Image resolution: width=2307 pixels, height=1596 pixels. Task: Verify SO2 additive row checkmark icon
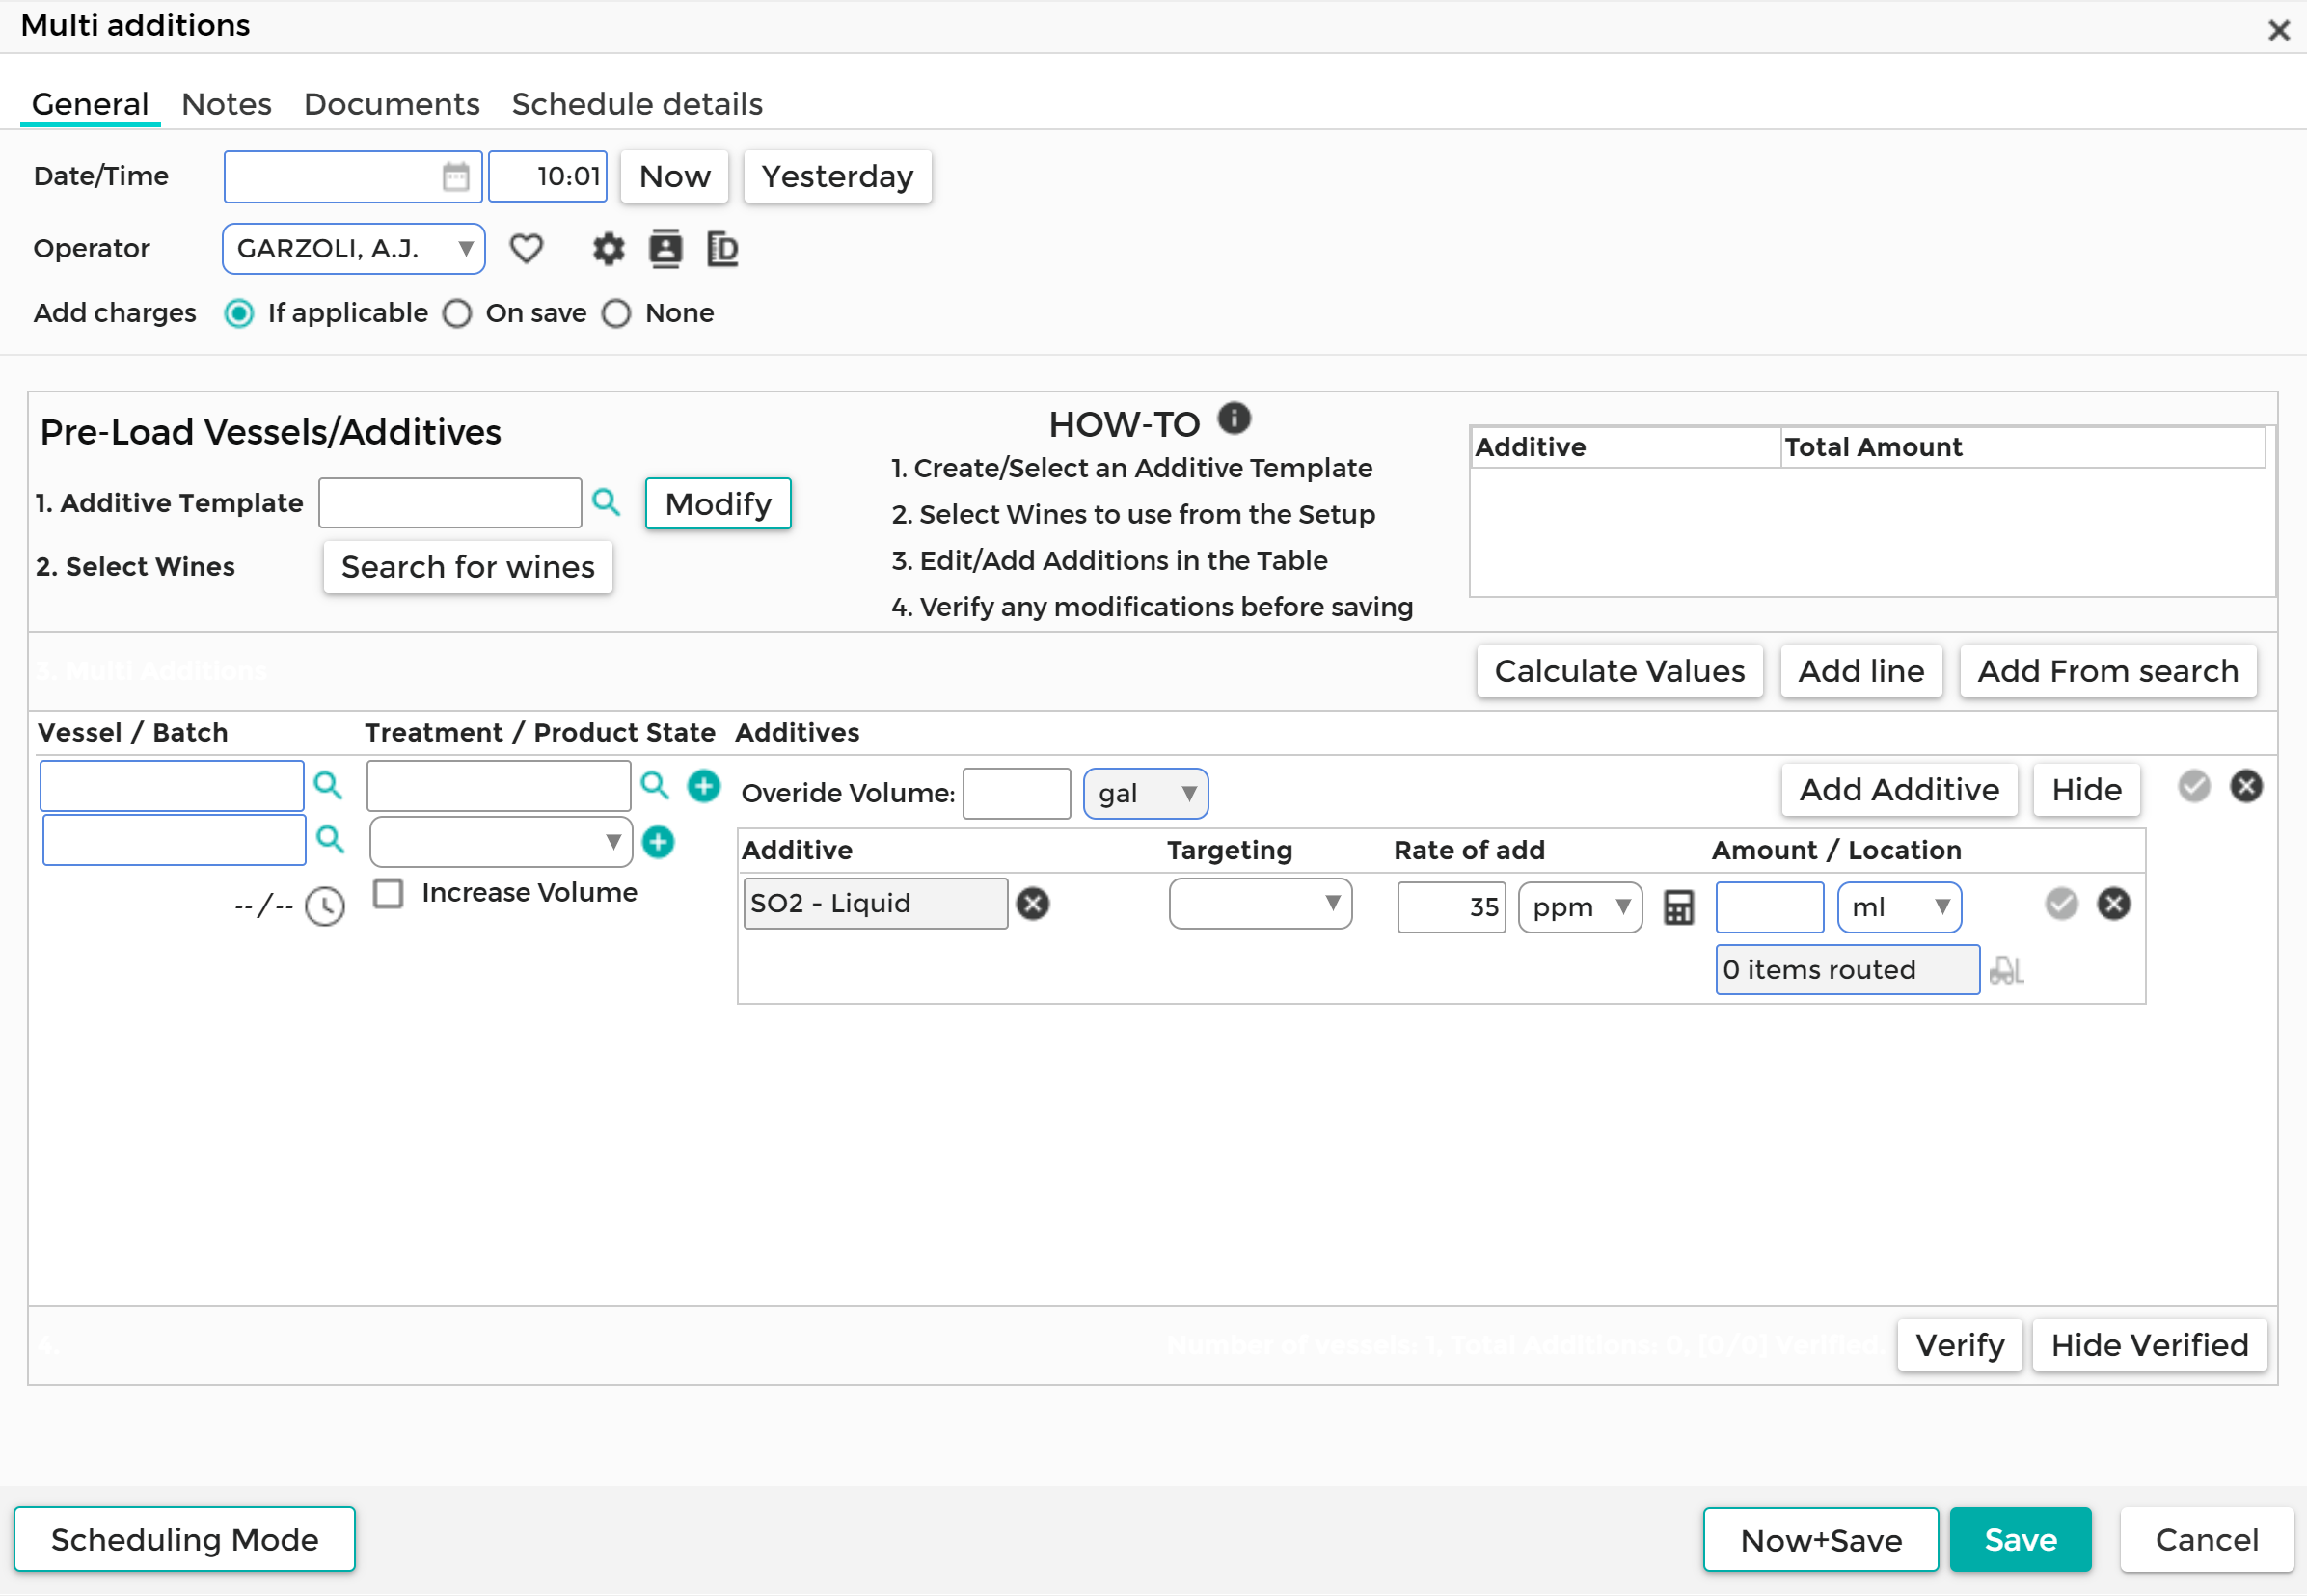[2061, 904]
